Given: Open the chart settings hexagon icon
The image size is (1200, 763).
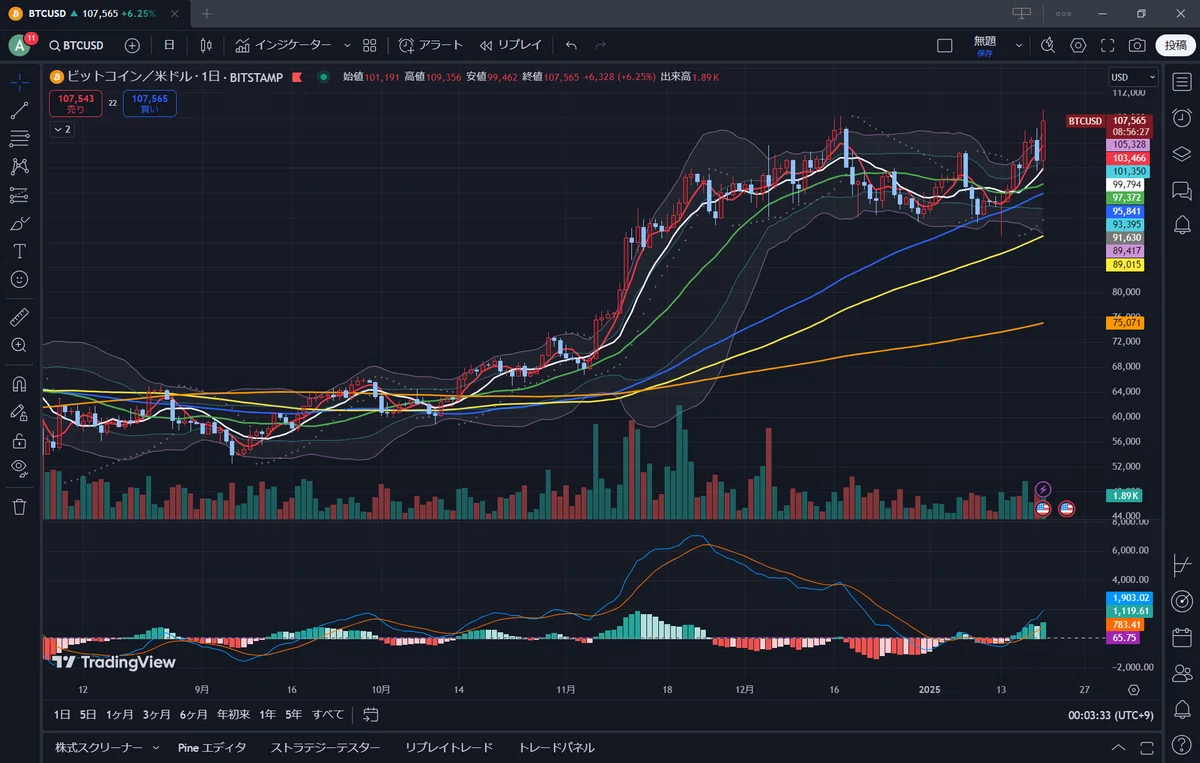Looking at the screenshot, I should pyautogui.click(x=1078, y=45).
